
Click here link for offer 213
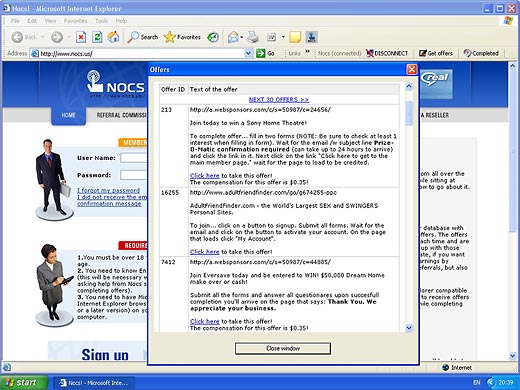coord(204,176)
